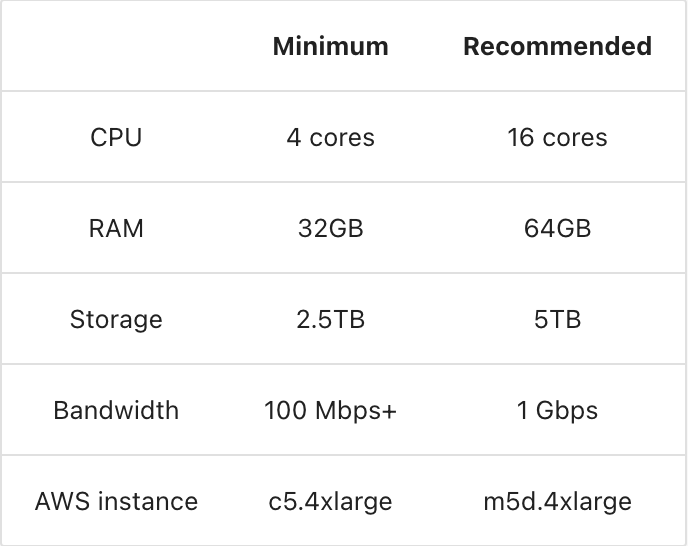Screen dimensions: 688x546
Task: Click the 4 cores cell
Action: click(330, 137)
